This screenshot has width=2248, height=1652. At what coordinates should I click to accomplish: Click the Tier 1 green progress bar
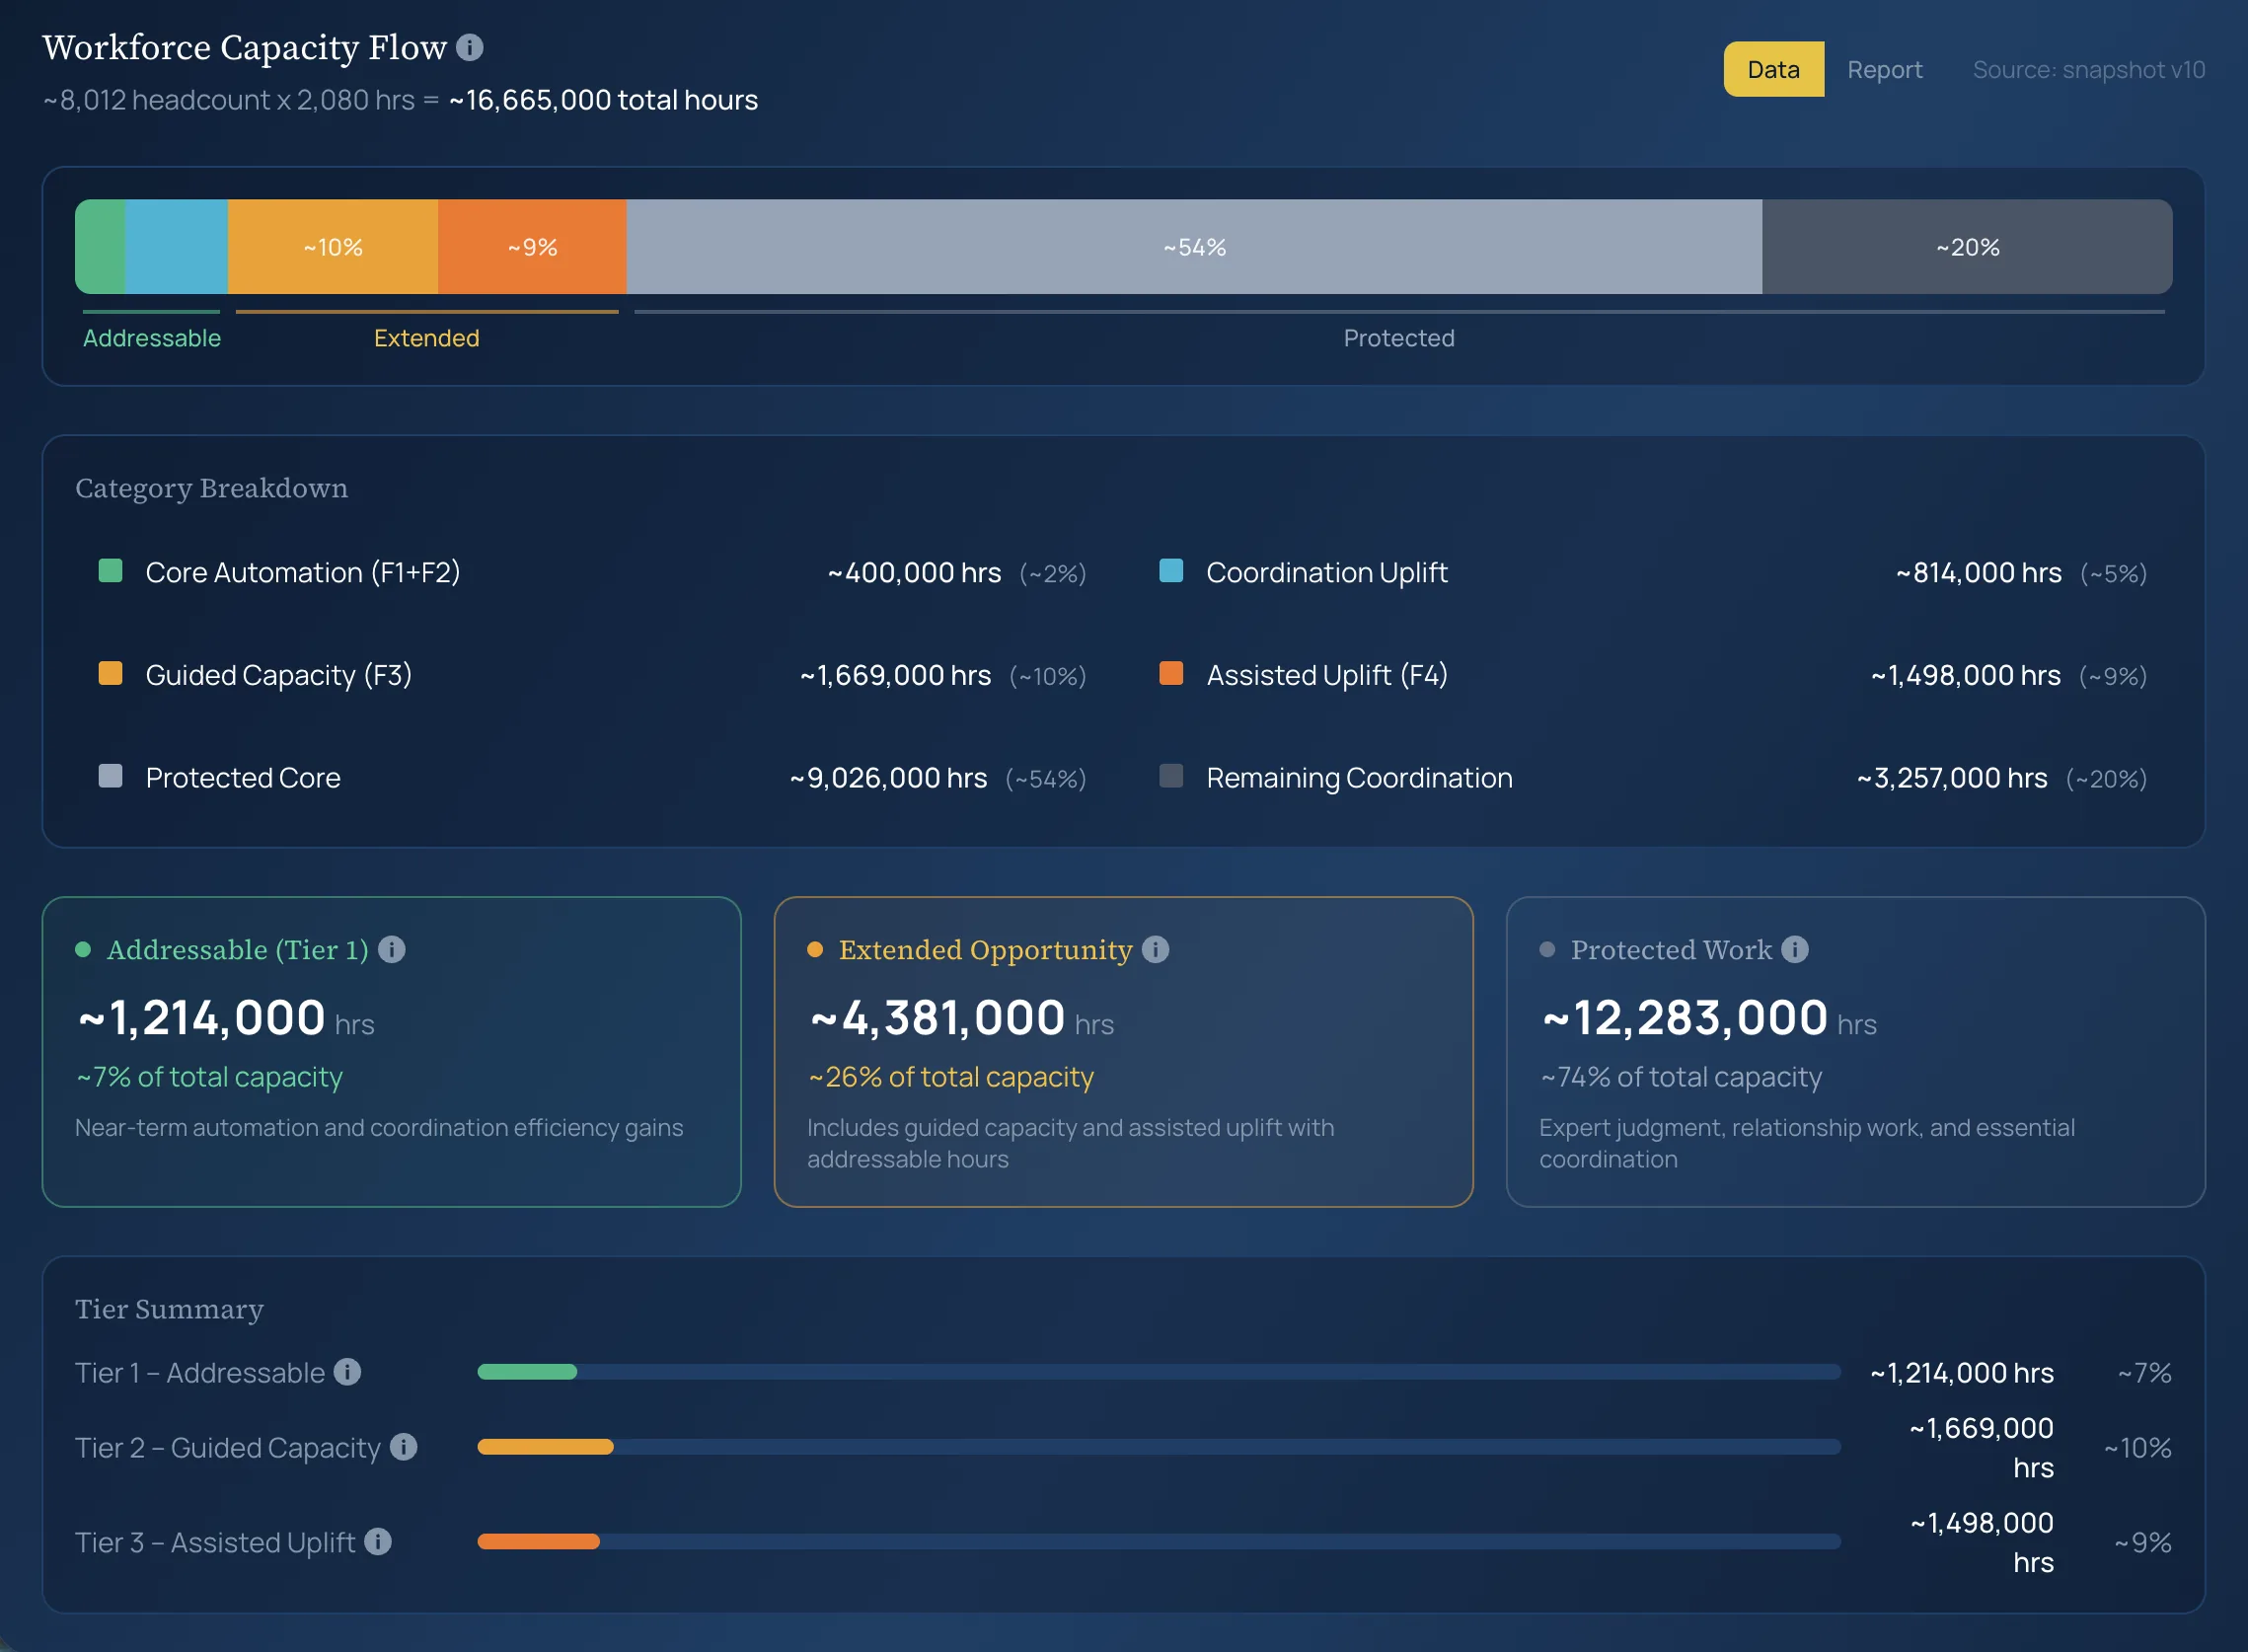click(x=527, y=1372)
